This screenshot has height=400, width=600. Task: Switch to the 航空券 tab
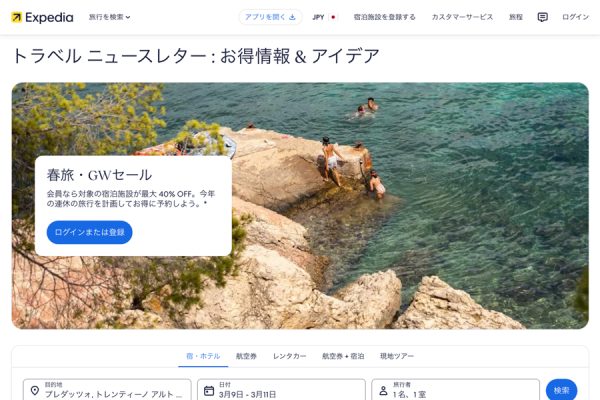[246, 356]
